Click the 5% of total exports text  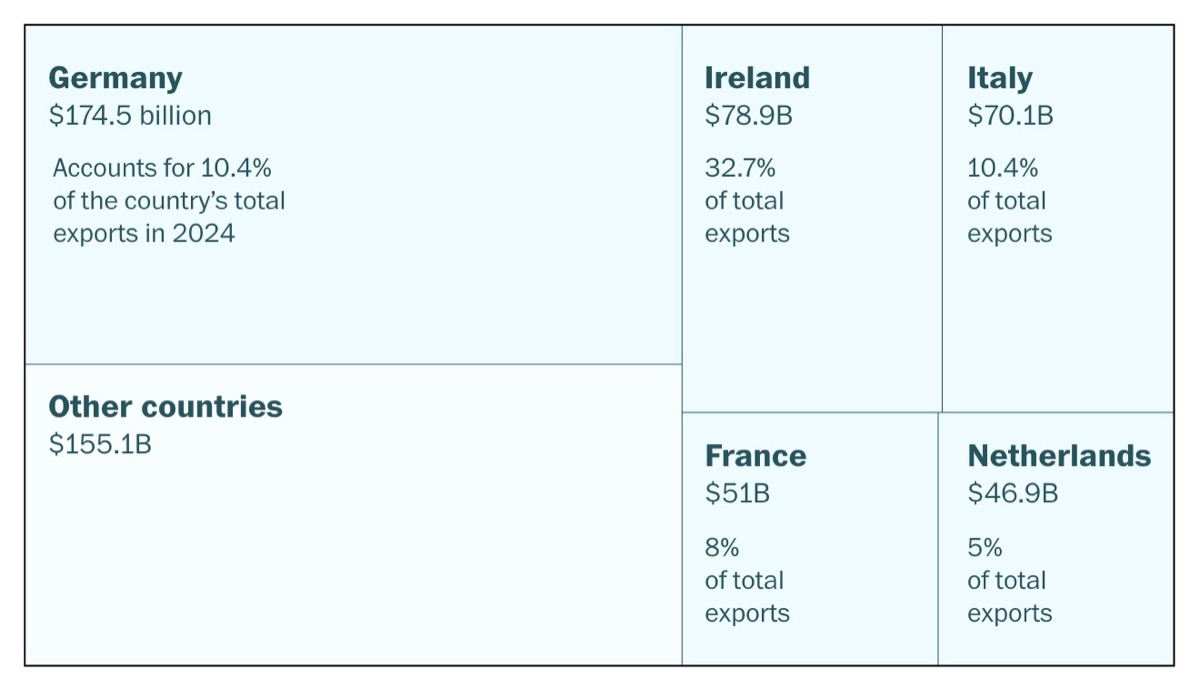coord(1009,581)
